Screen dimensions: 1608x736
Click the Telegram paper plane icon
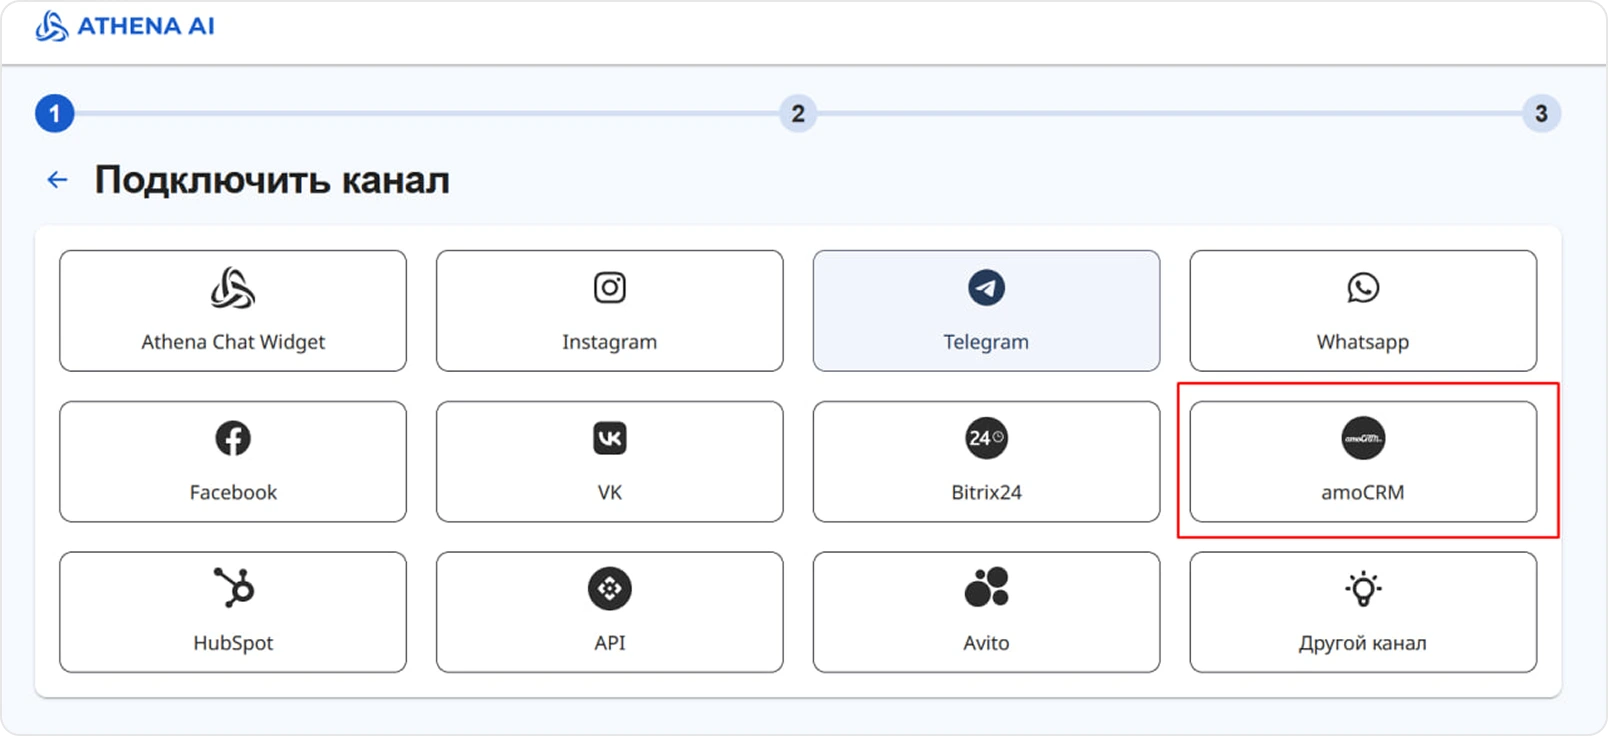click(986, 288)
